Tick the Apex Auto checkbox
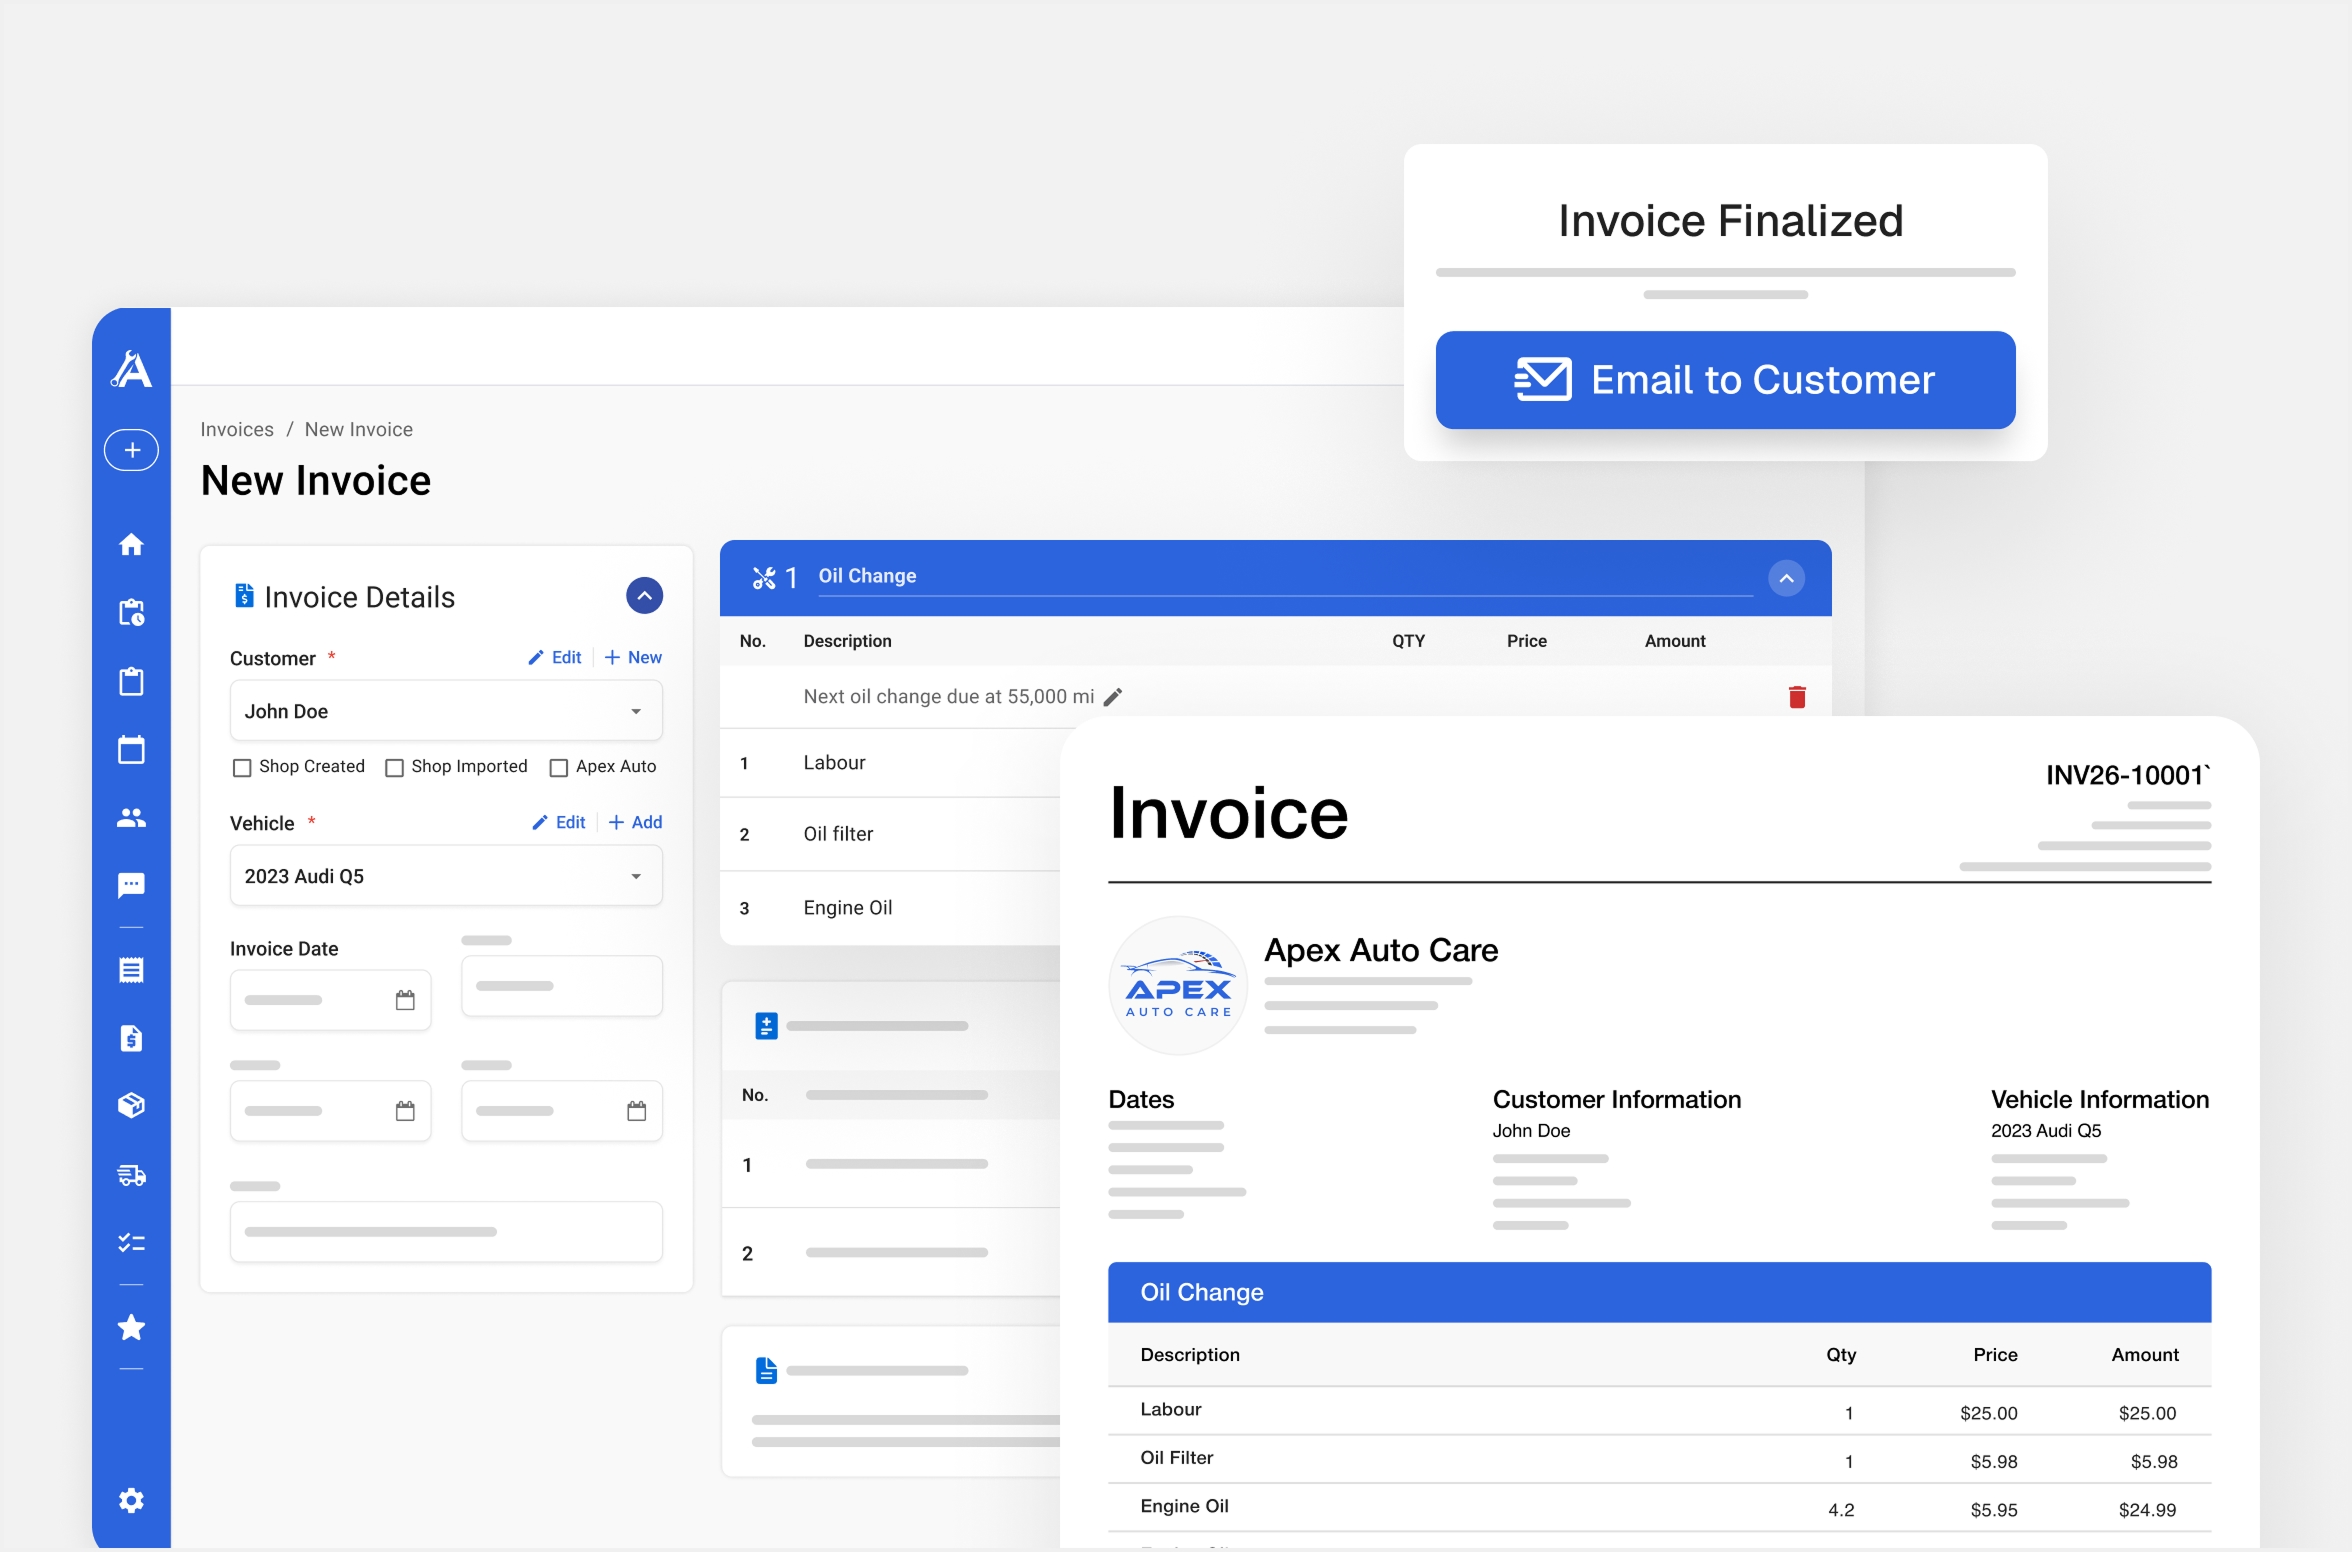 point(559,767)
